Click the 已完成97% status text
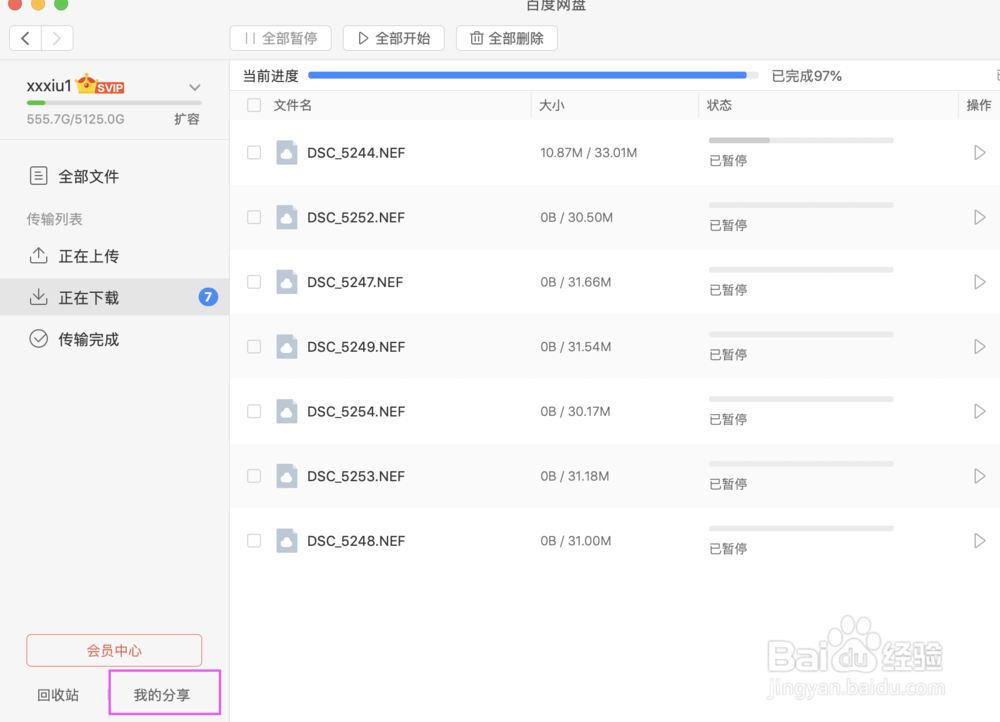The width and height of the screenshot is (1000, 722). (x=807, y=76)
